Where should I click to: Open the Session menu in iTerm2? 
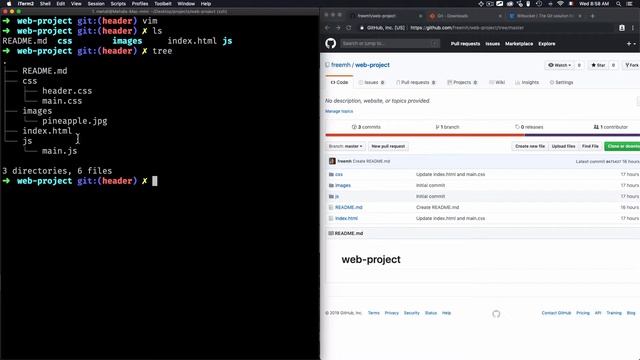[x=96, y=4]
